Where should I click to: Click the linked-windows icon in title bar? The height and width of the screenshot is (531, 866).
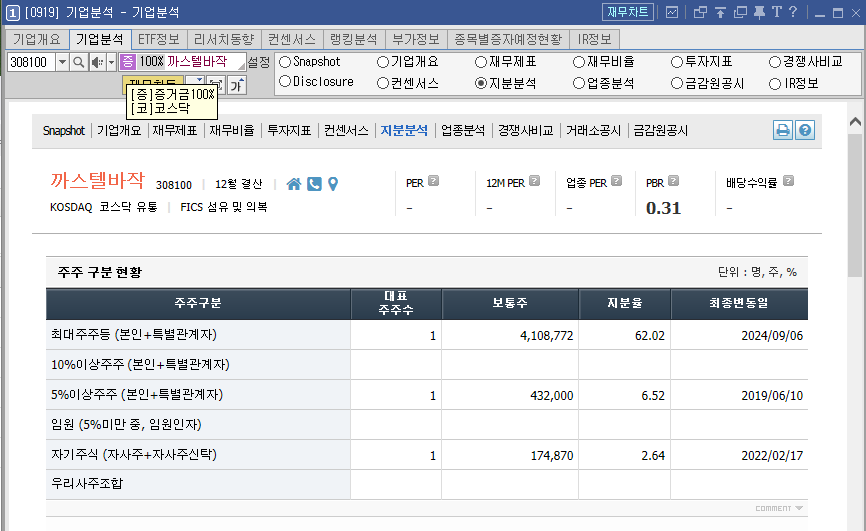click(x=700, y=12)
